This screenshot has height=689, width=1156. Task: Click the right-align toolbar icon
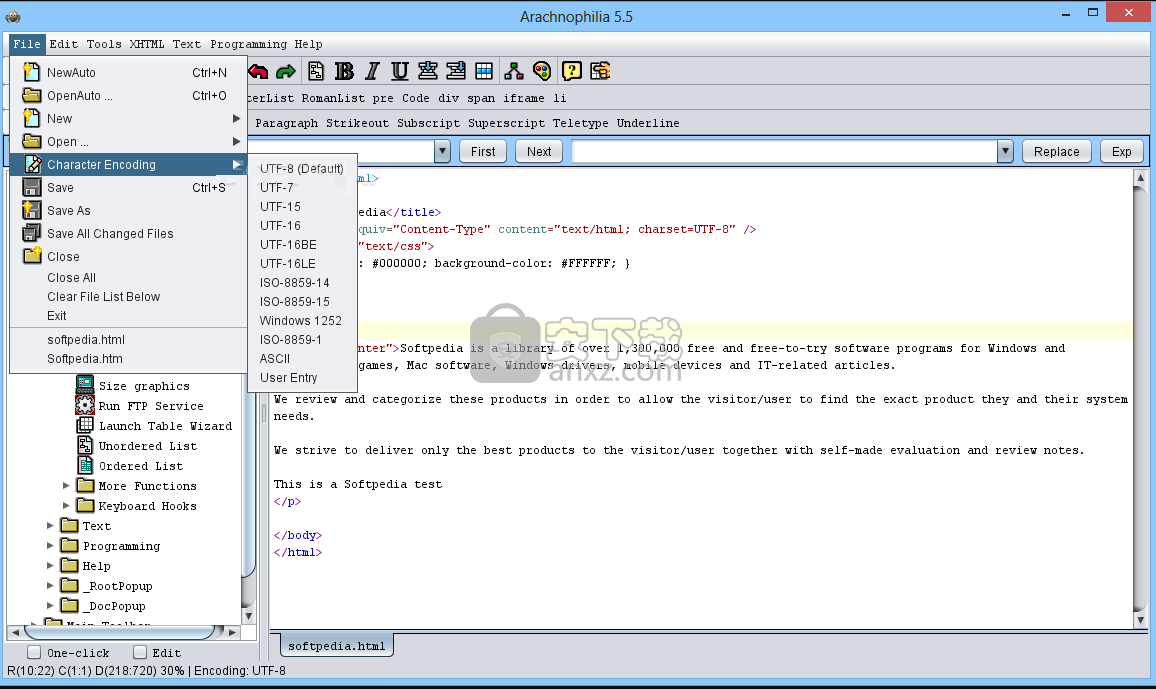click(x=456, y=71)
